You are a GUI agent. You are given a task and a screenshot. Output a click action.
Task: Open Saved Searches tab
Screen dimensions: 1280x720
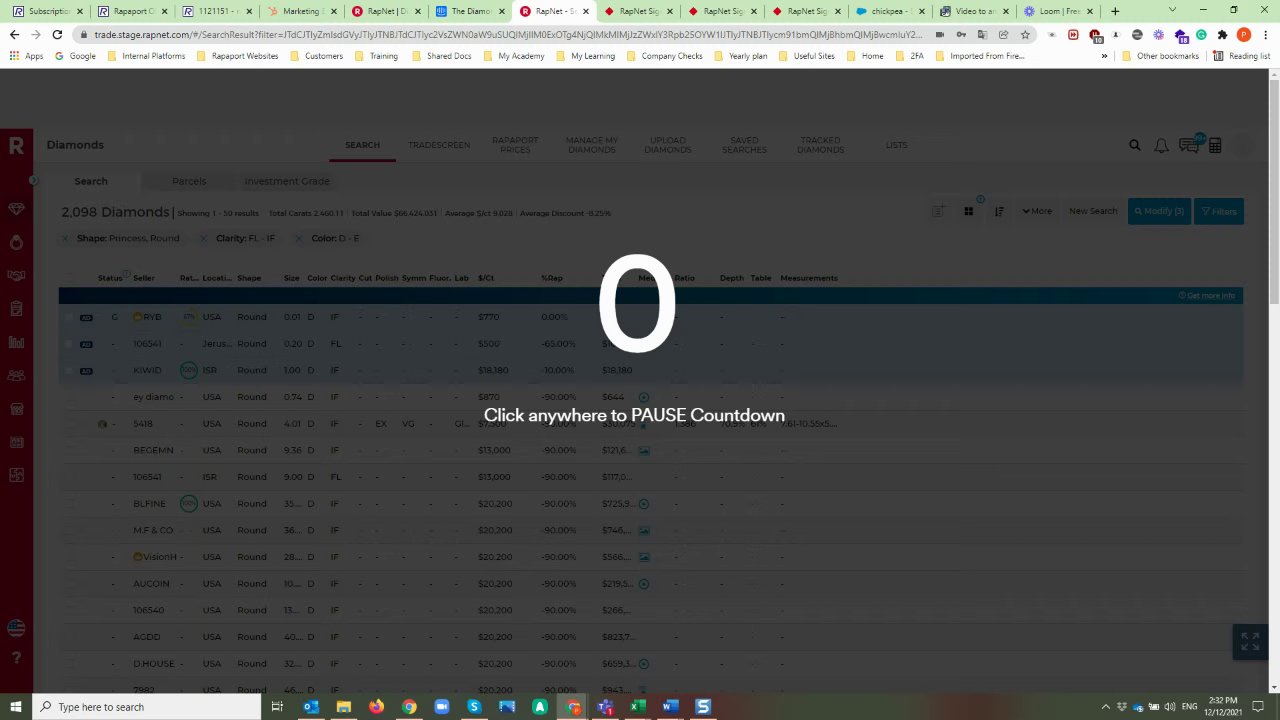point(744,145)
